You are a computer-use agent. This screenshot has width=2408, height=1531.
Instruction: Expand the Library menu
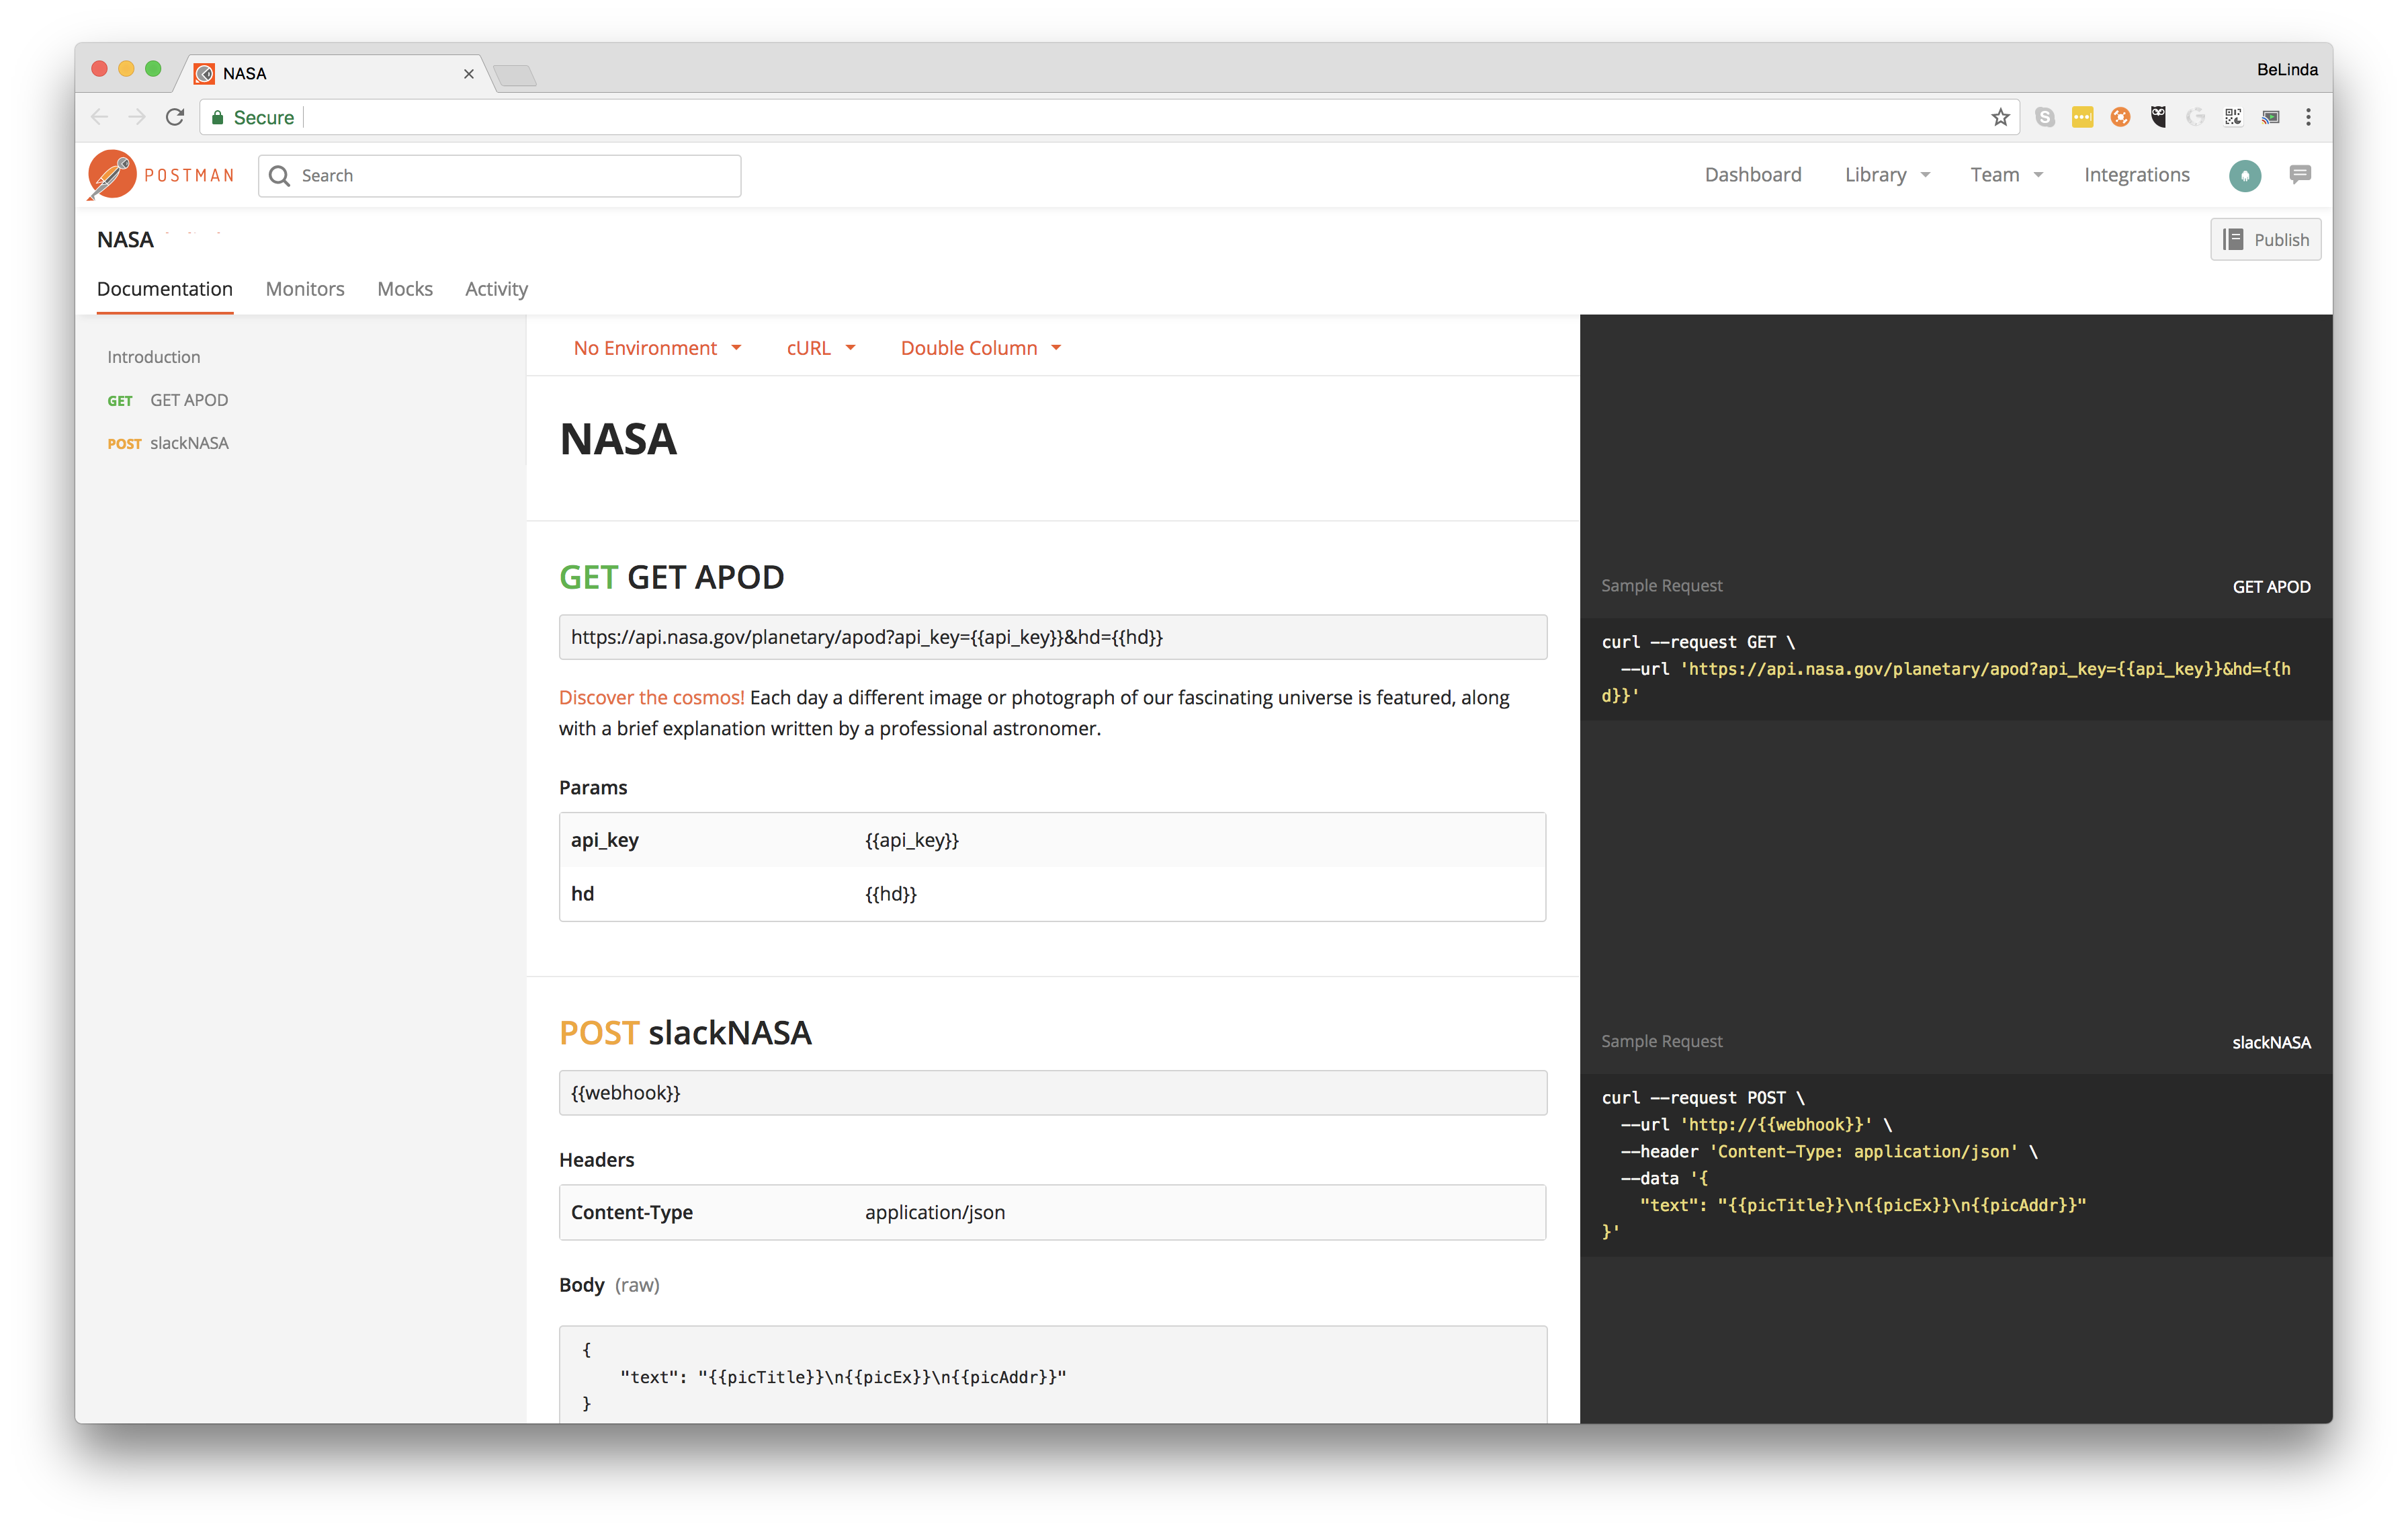pyautogui.click(x=1887, y=175)
